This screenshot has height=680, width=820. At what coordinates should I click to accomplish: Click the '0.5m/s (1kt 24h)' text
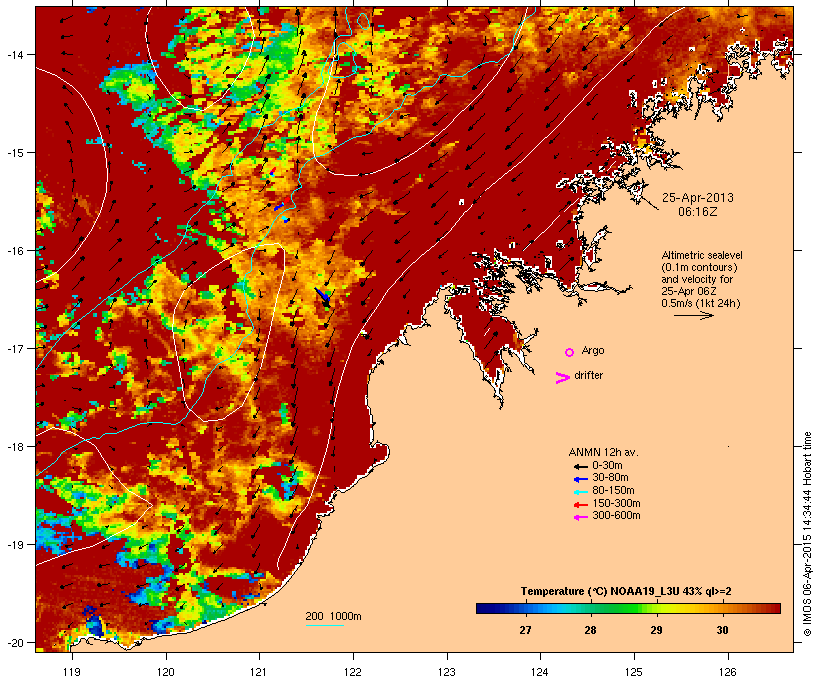click(701, 303)
